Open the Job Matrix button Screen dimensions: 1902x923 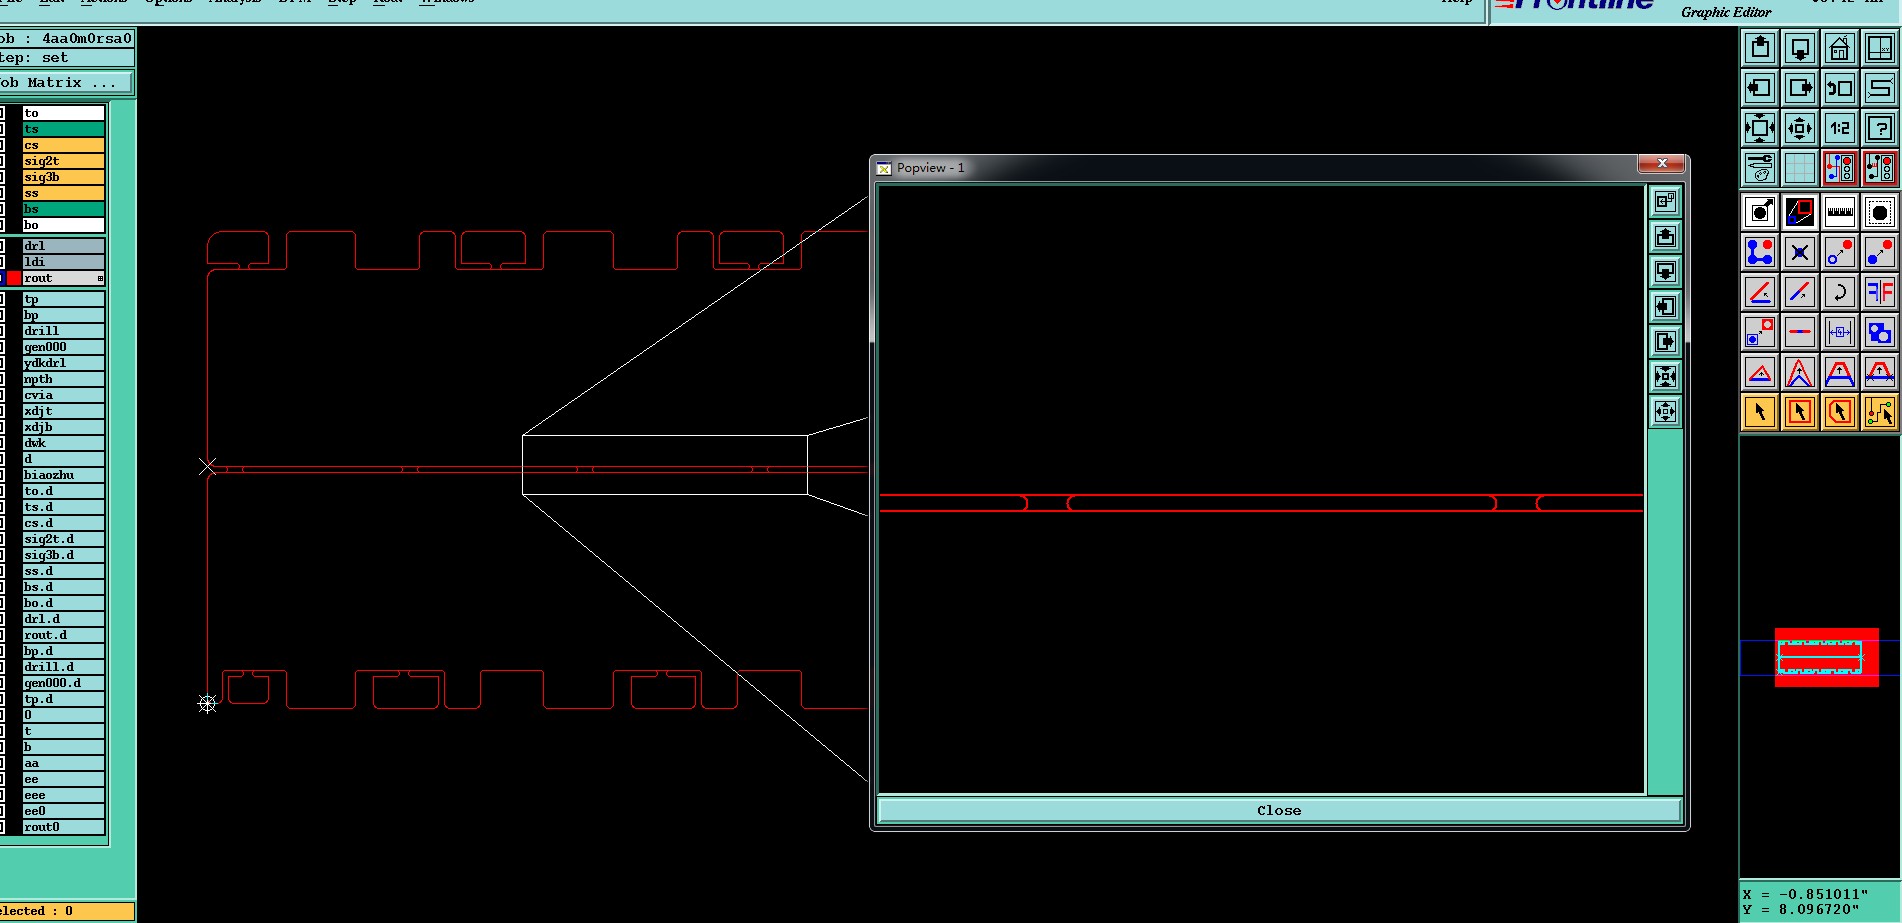[65, 83]
